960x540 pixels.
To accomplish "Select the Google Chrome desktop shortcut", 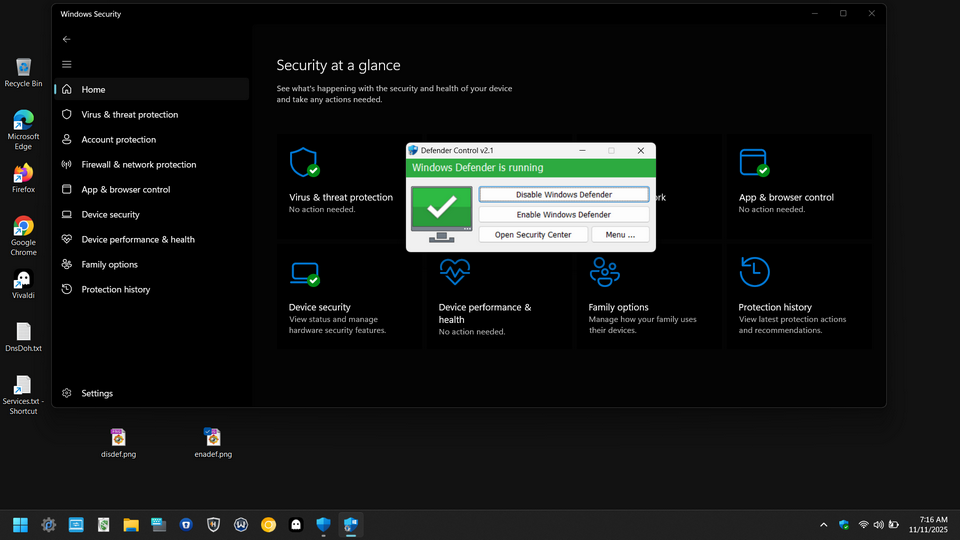I will pyautogui.click(x=23, y=236).
